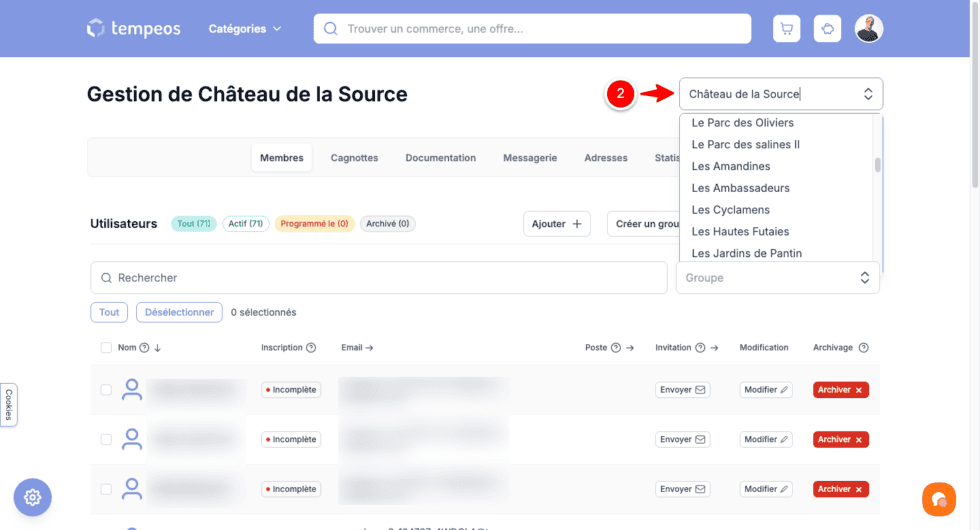Focus the Rechercher users search field

(x=379, y=278)
